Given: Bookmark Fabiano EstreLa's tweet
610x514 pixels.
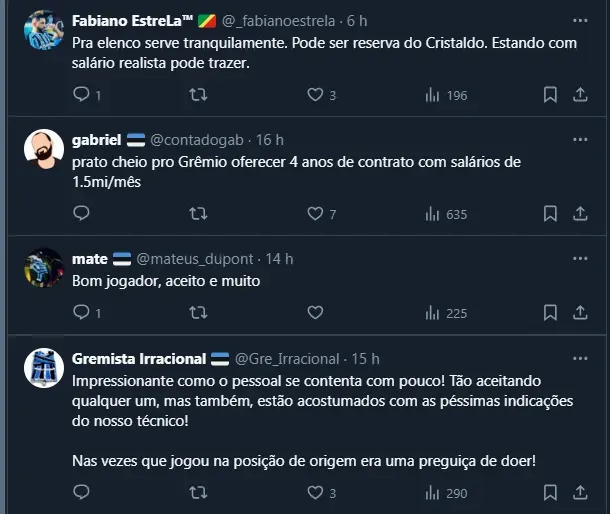Looking at the screenshot, I should pos(550,95).
